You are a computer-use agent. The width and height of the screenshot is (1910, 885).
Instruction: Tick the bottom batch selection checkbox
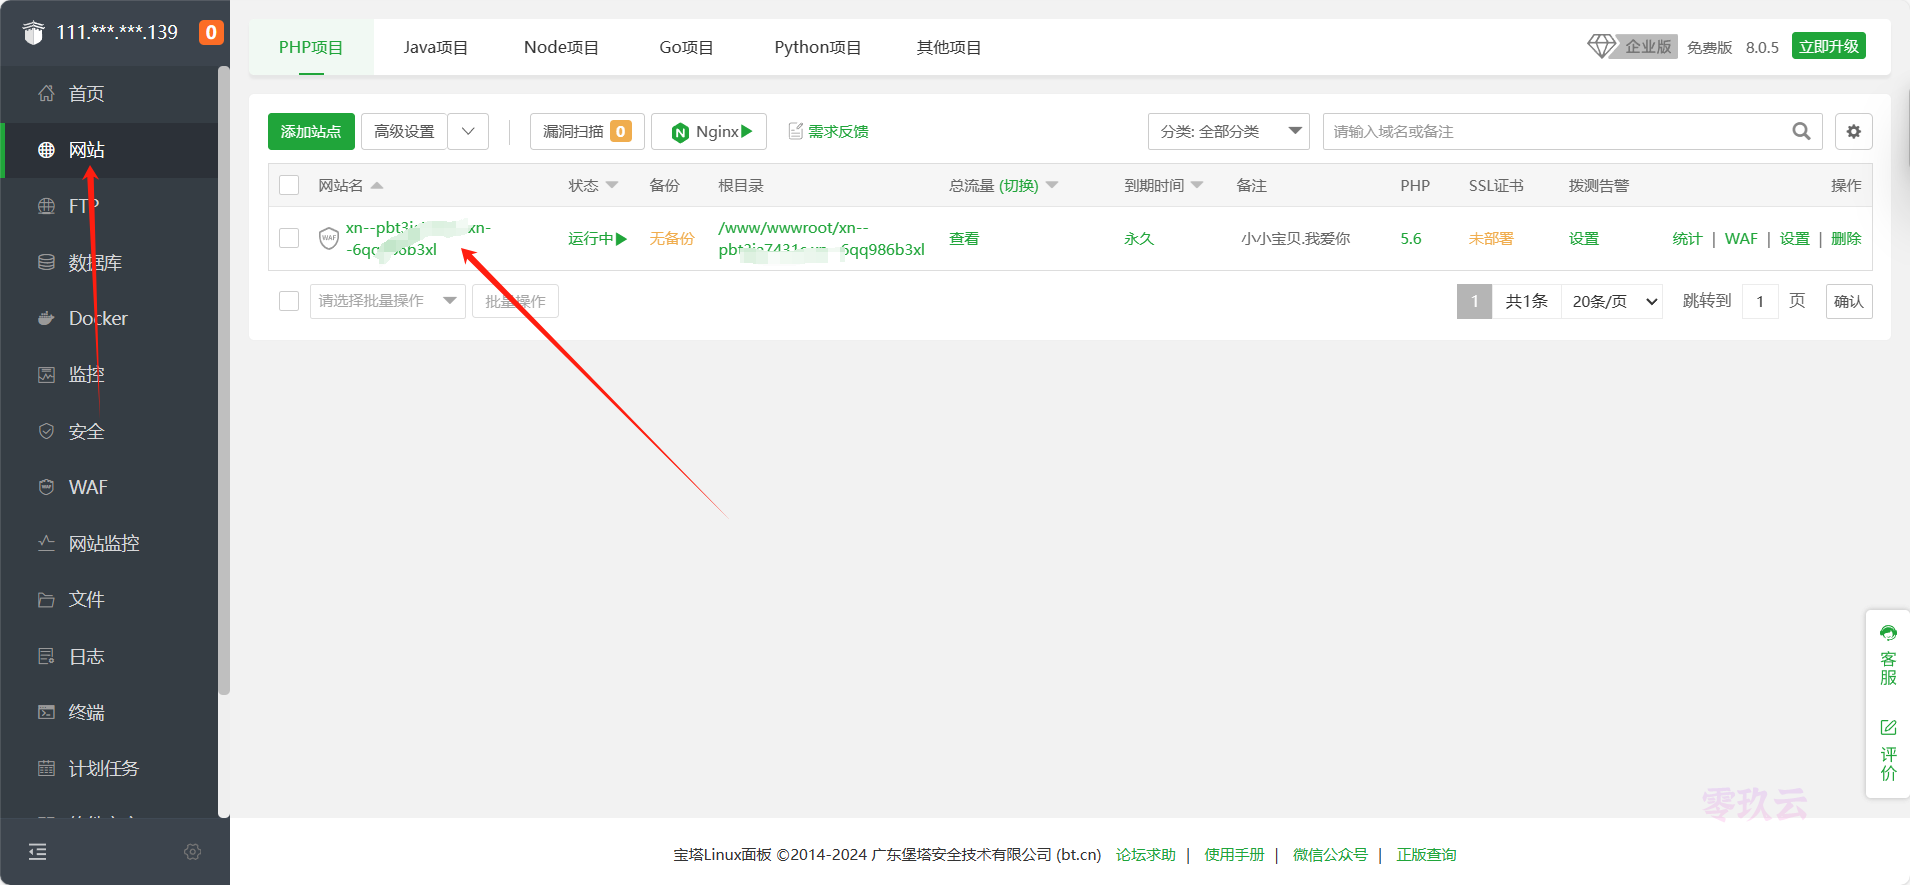pos(289,301)
